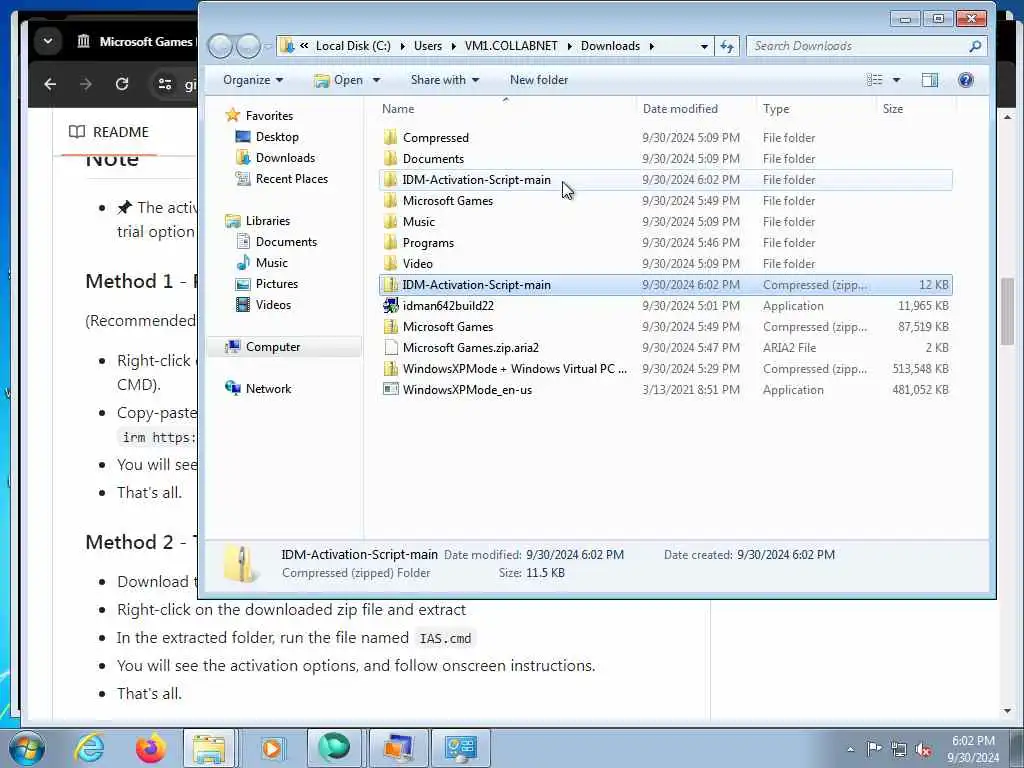Select the Documents folder in file list
Image resolution: width=1024 pixels, height=768 pixels.
pyautogui.click(x=665, y=159)
